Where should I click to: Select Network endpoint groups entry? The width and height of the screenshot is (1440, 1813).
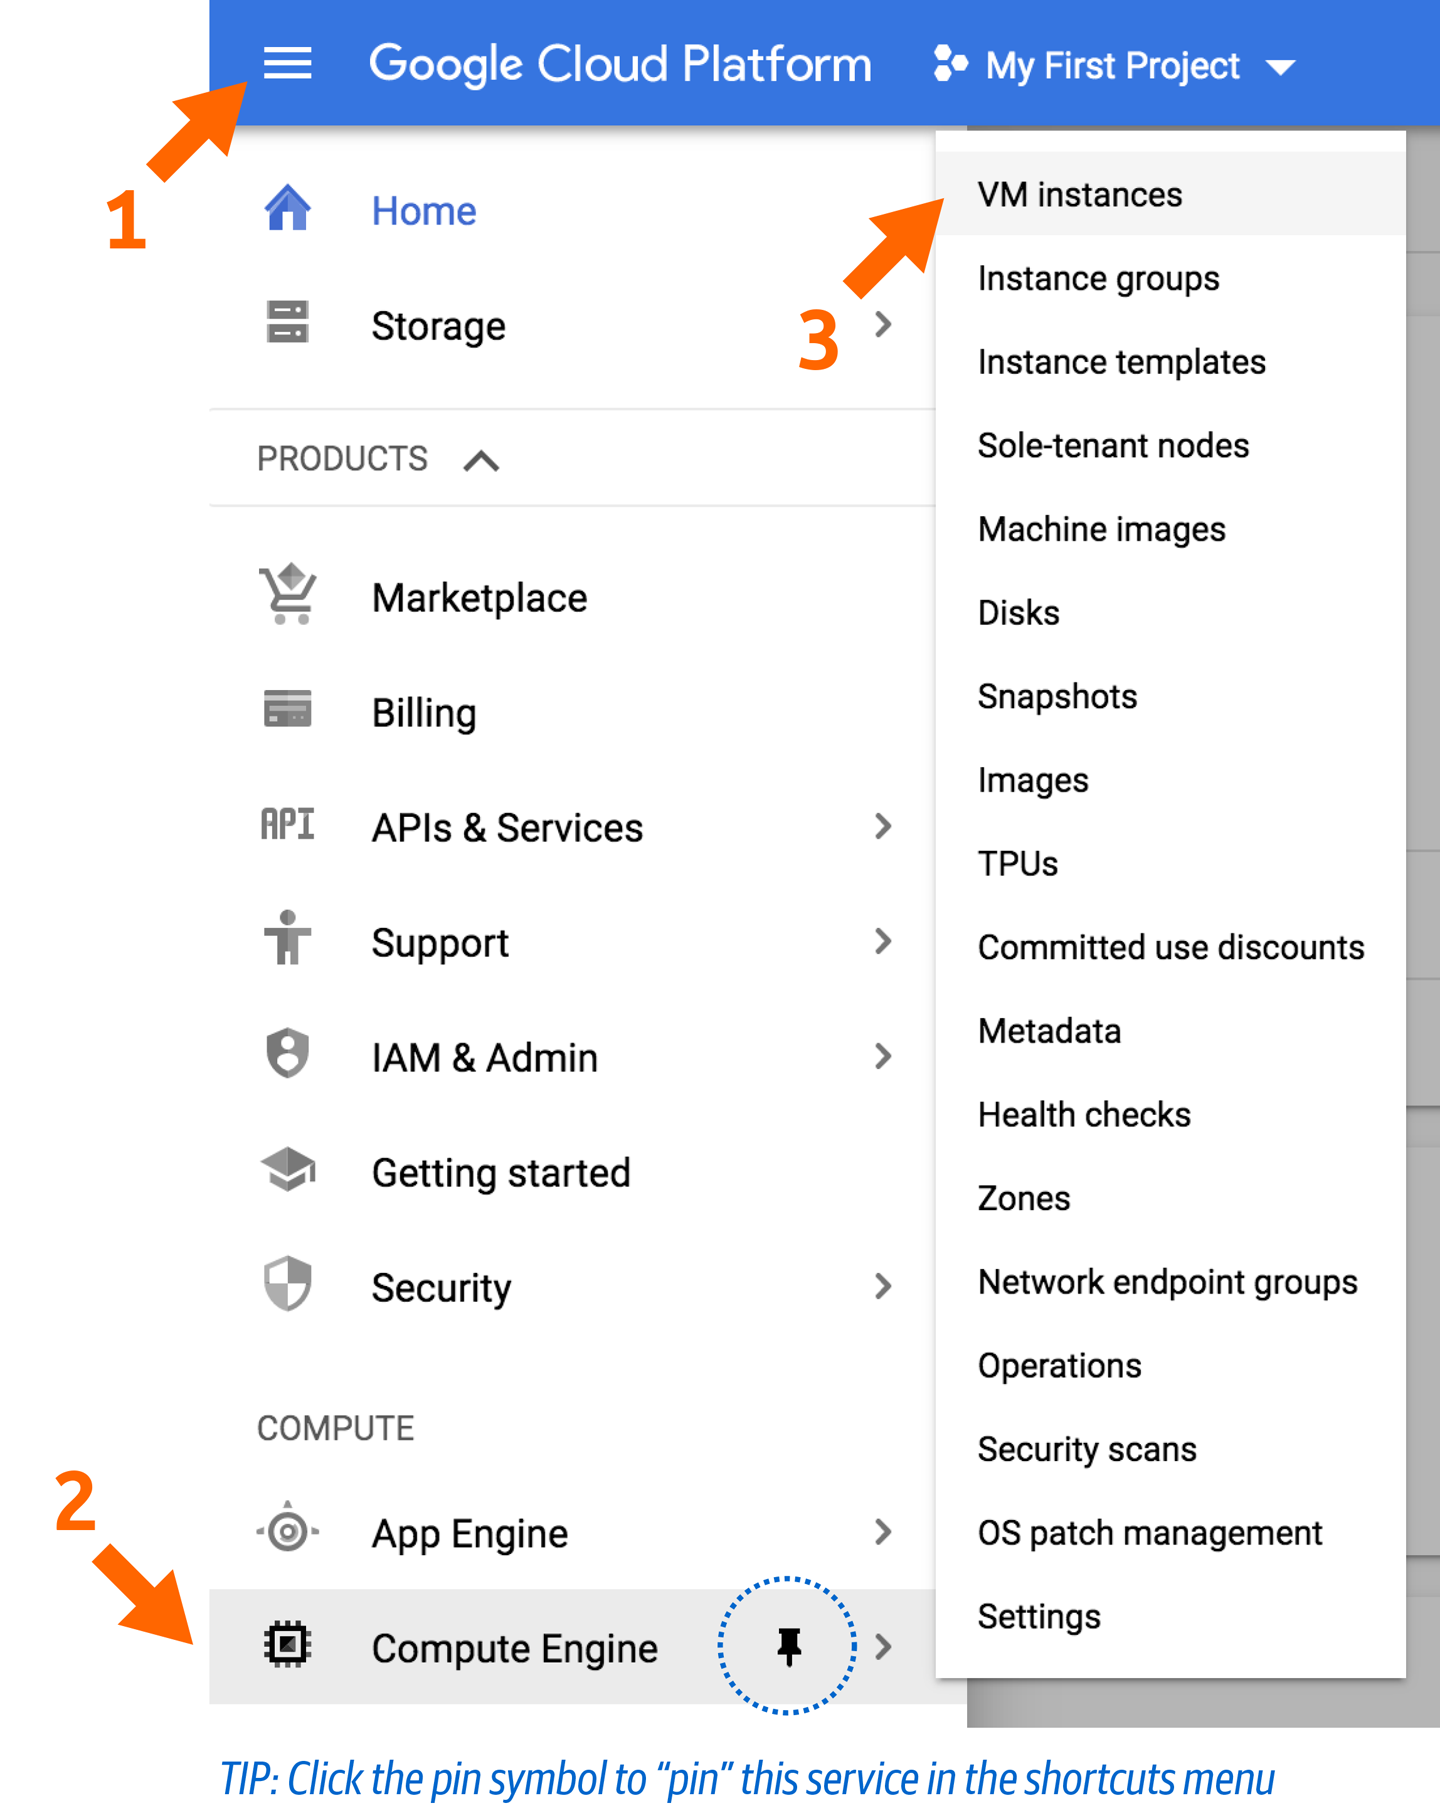click(x=1171, y=1282)
